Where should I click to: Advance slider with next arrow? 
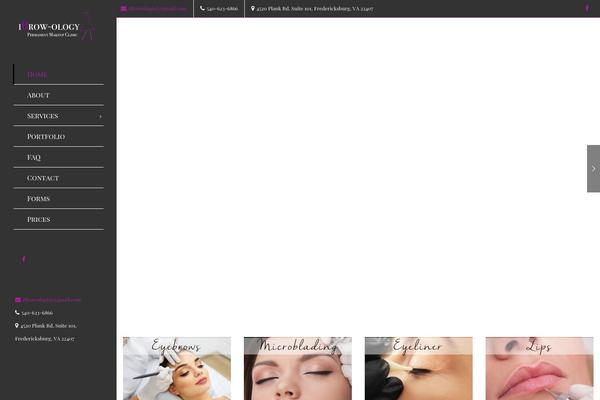click(x=593, y=168)
